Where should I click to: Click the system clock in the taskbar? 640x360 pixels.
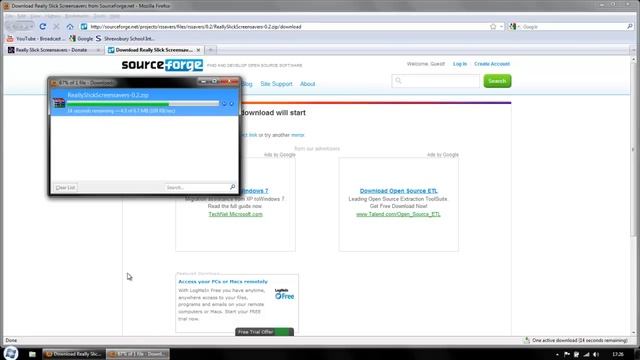point(618,354)
